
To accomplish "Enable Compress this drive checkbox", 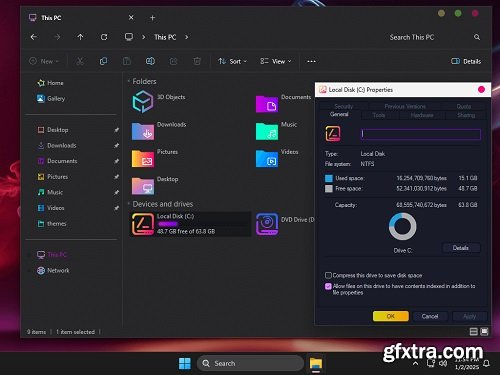I will tap(328, 275).
